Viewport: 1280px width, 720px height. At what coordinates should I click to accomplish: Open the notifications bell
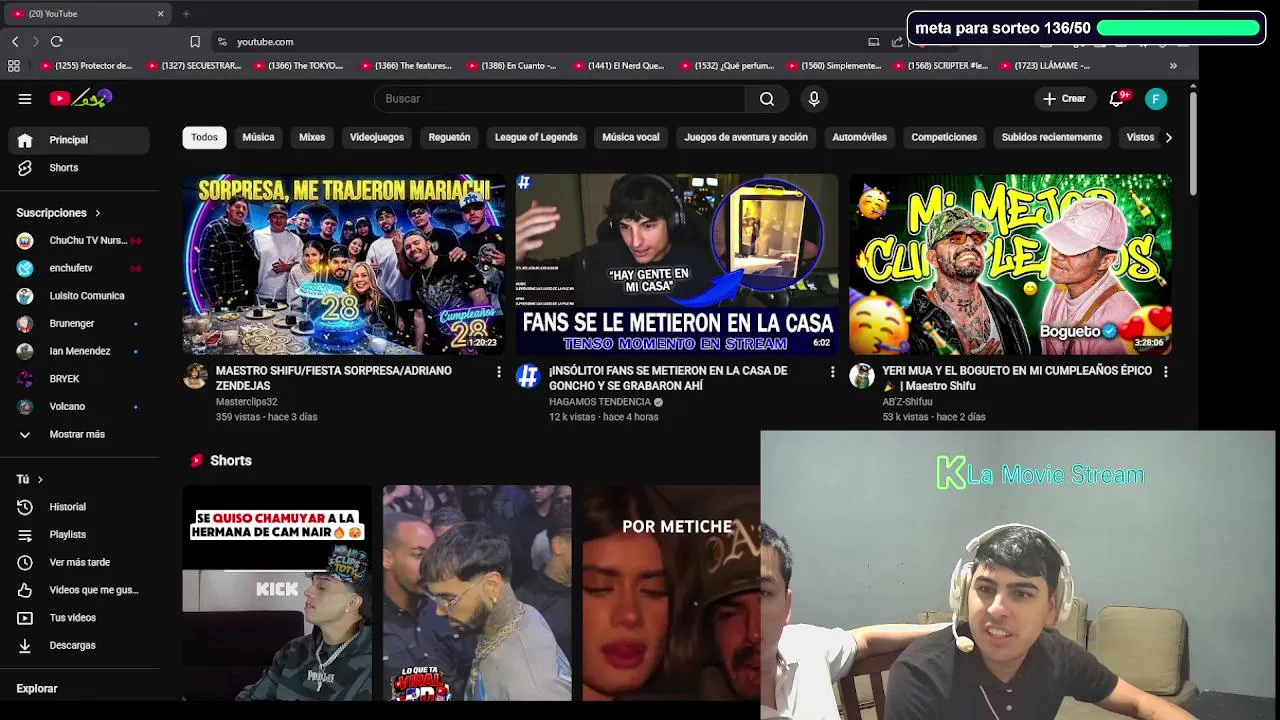(x=1117, y=99)
